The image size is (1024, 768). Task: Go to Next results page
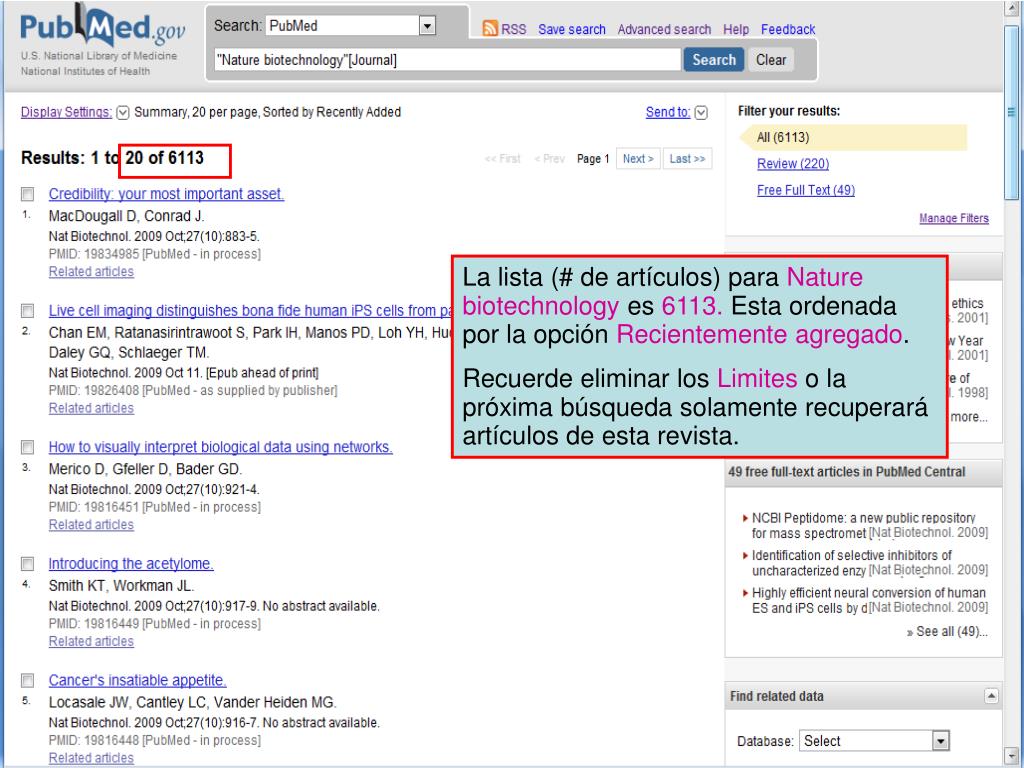tap(638, 159)
